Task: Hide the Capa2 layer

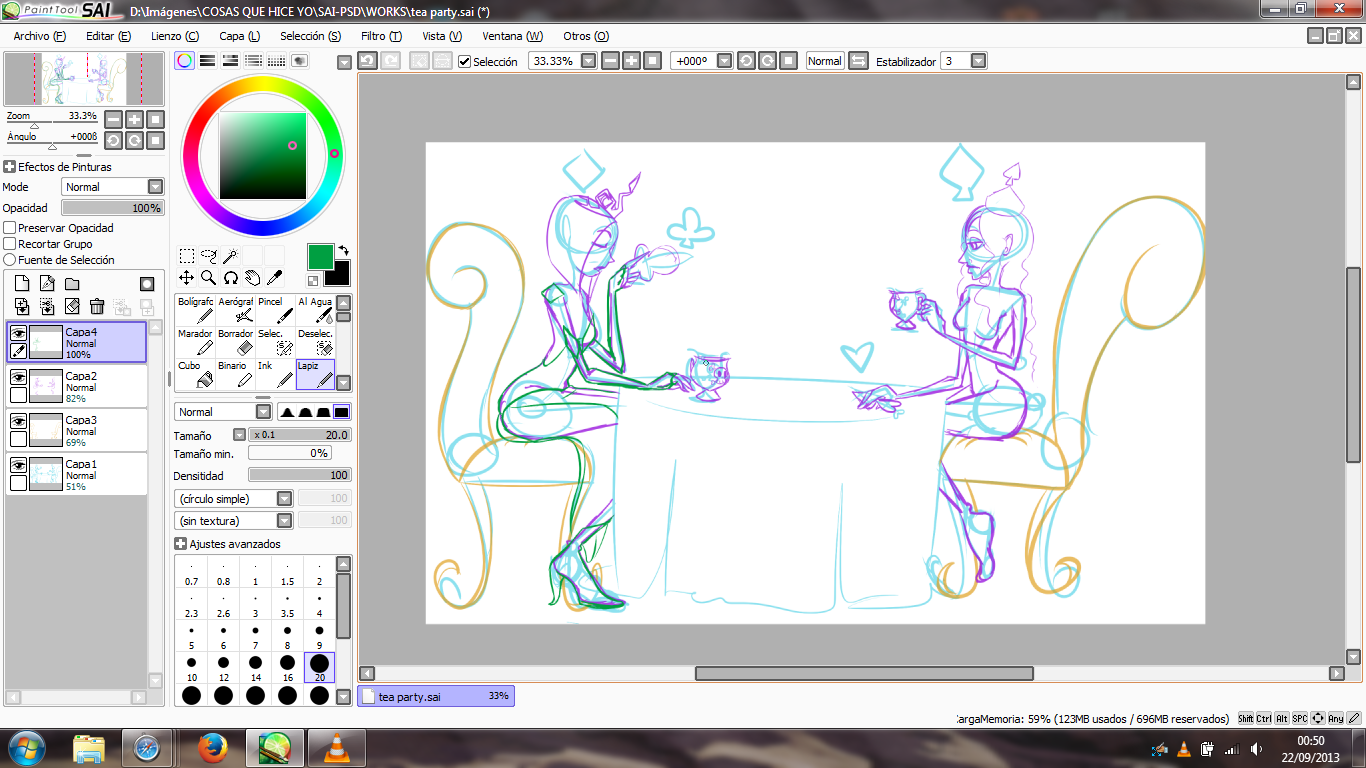Action: point(18,377)
